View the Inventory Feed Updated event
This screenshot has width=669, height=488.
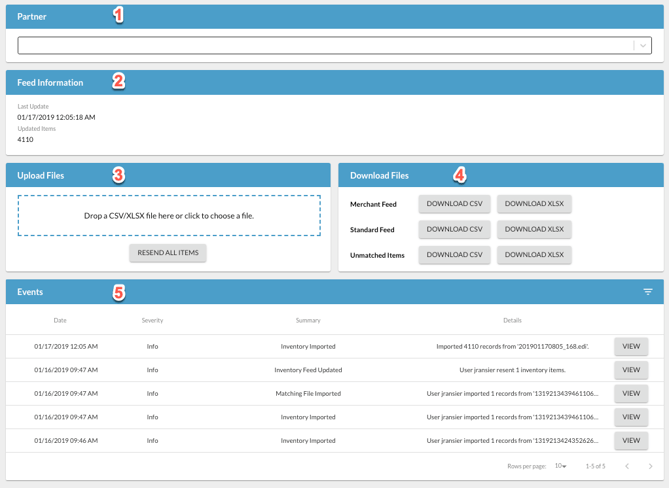click(631, 370)
